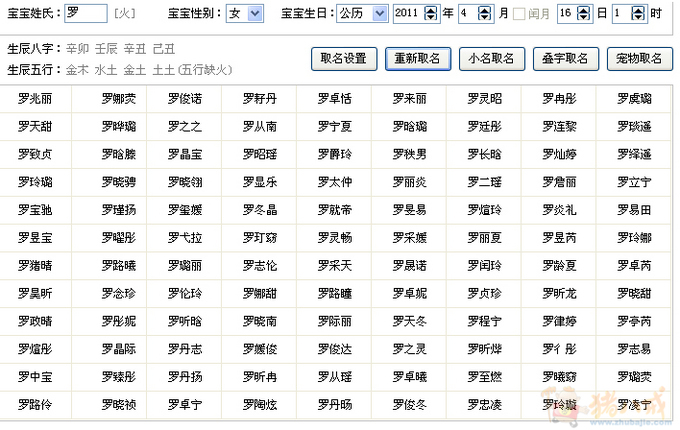The width and height of the screenshot is (680, 430).
Task: Select the name 罗卓芮
Action: (x=634, y=266)
